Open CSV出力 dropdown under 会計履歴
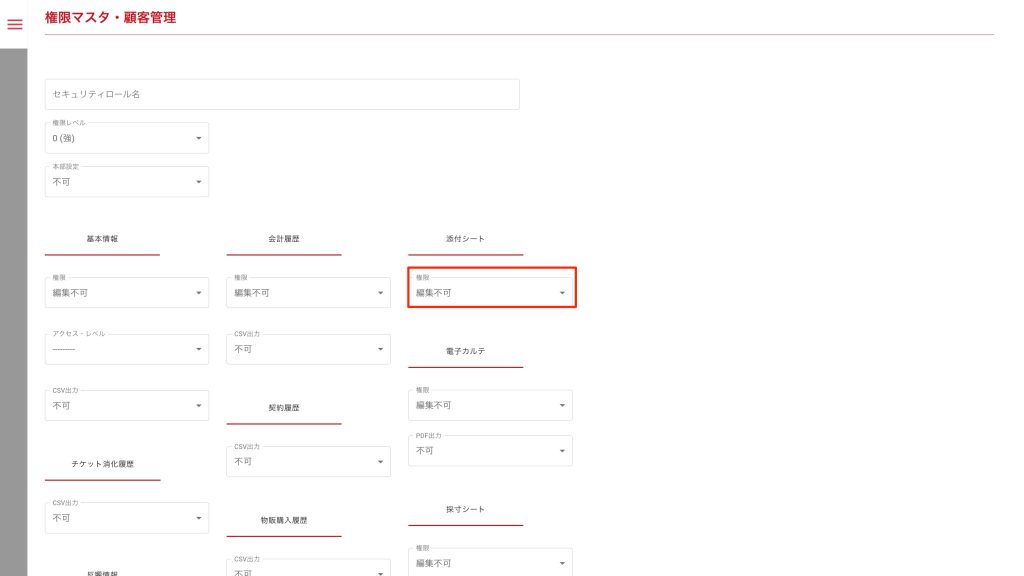1024x576 pixels. pyautogui.click(x=308, y=349)
